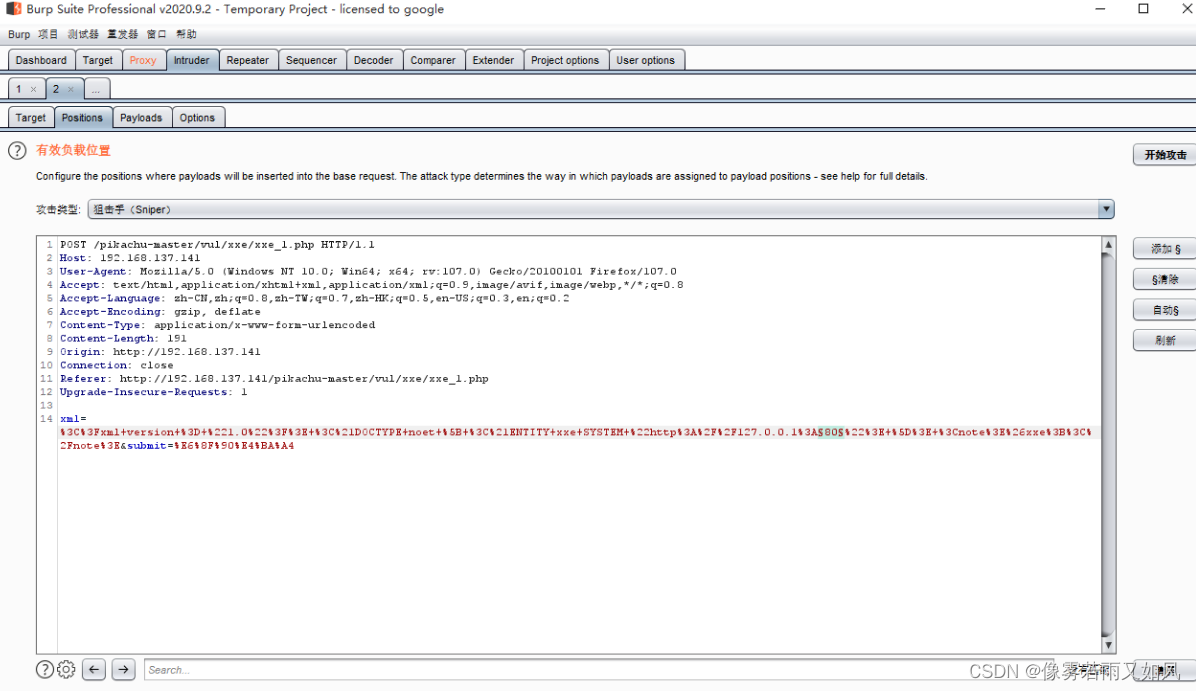This screenshot has height=691, width=1196.
Task: Open the 帮助 menu
Action: [x=186, y=34]
